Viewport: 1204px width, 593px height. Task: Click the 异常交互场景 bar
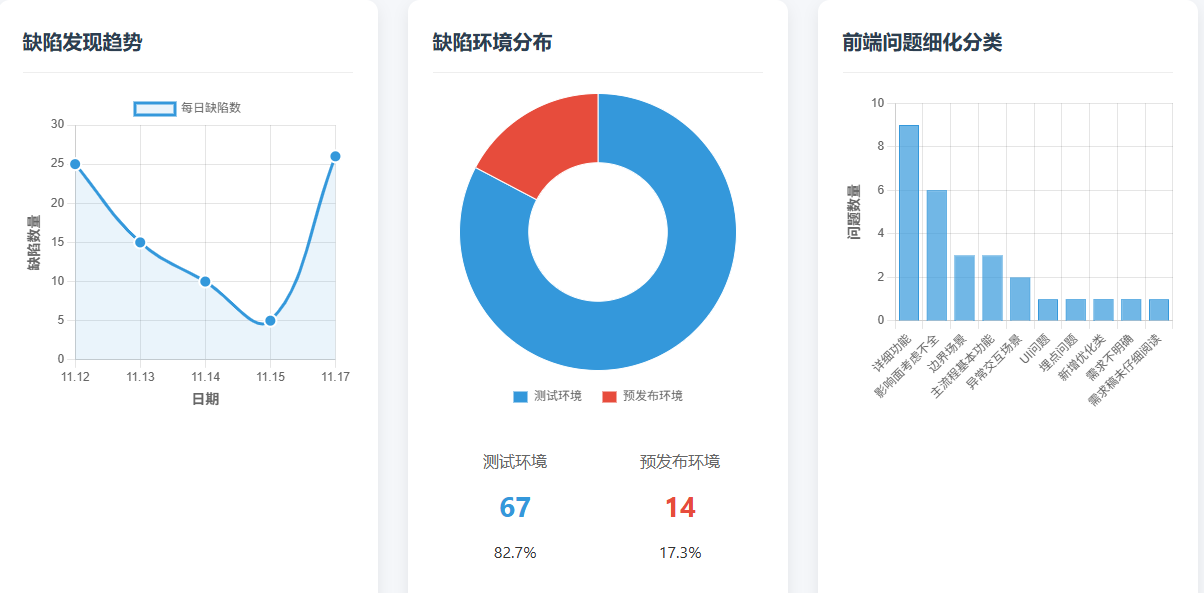1020,299
